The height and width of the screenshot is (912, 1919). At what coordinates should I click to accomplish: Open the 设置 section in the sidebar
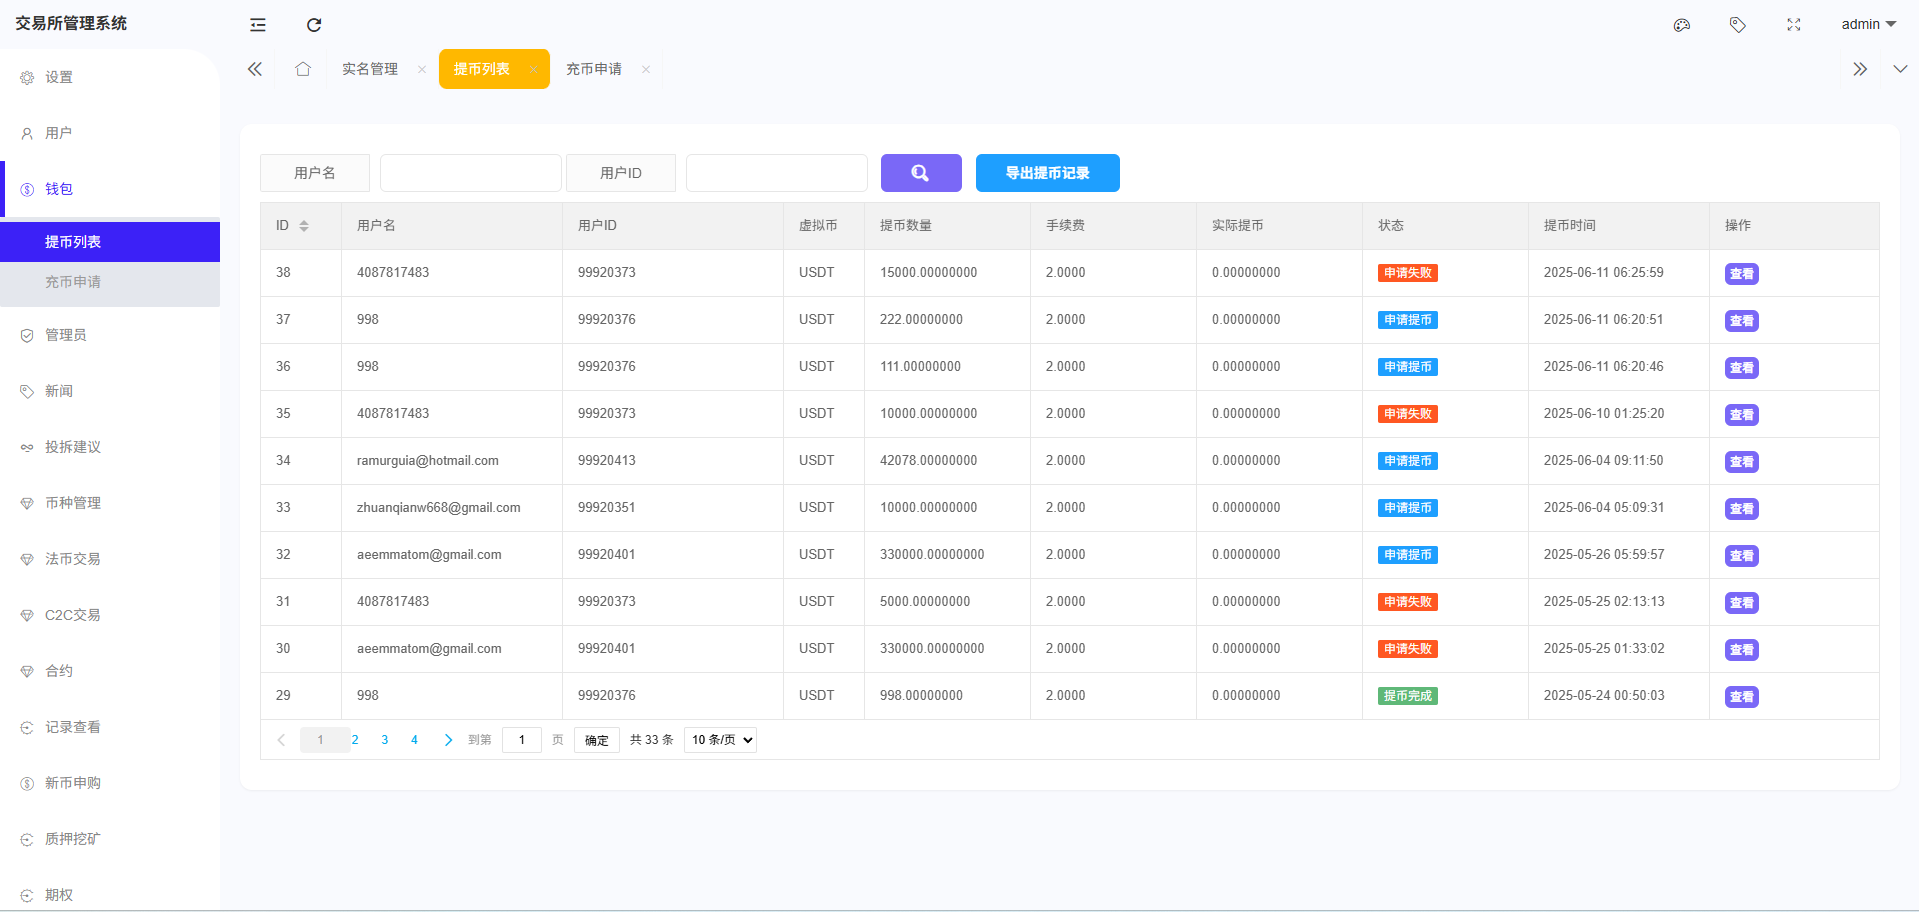(58, 76)
